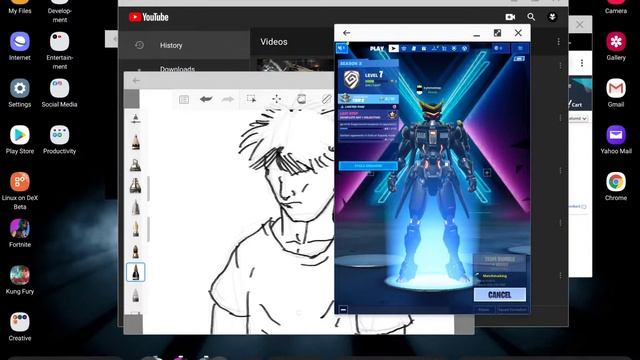Open the video thumbnail under Videos heading
The image size is (640, 360).
(295, 64)
